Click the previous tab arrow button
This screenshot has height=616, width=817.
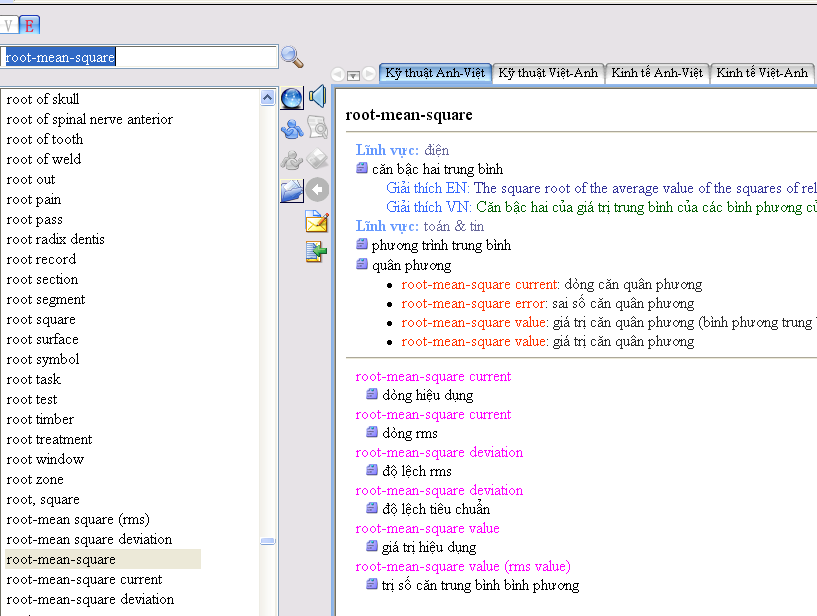(337, 75)
